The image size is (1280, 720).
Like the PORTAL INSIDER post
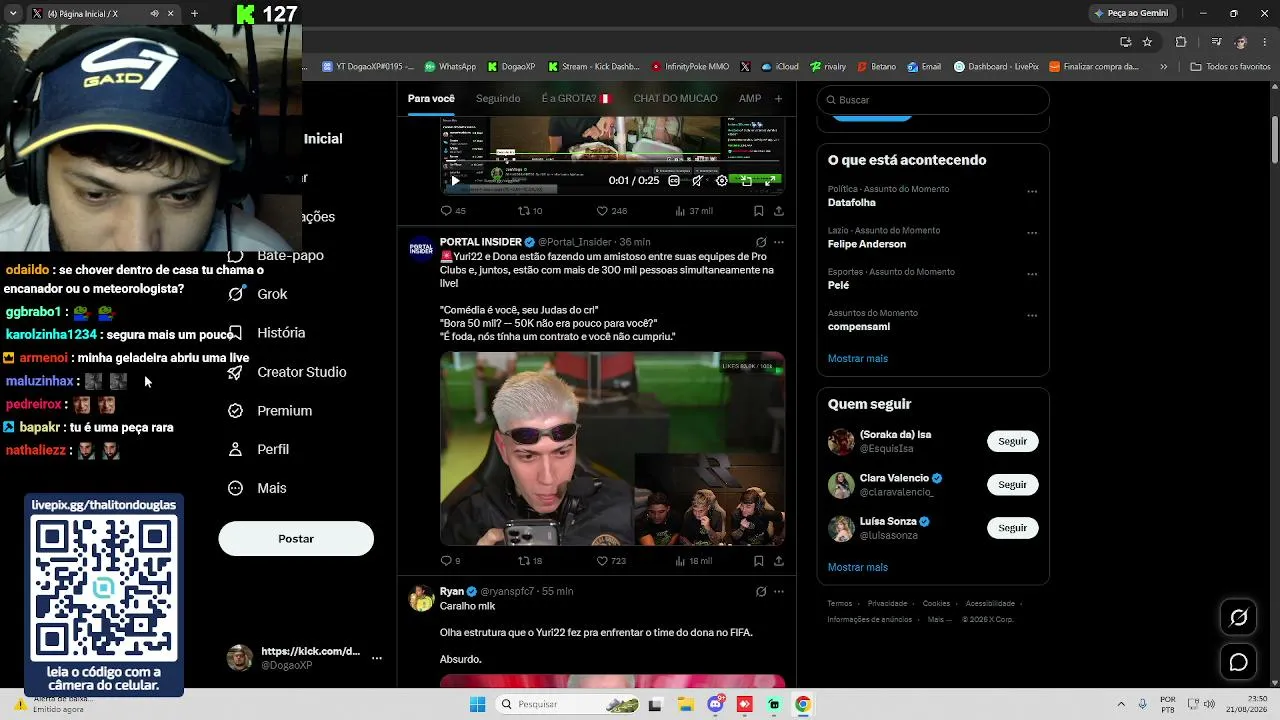[612, 561]
